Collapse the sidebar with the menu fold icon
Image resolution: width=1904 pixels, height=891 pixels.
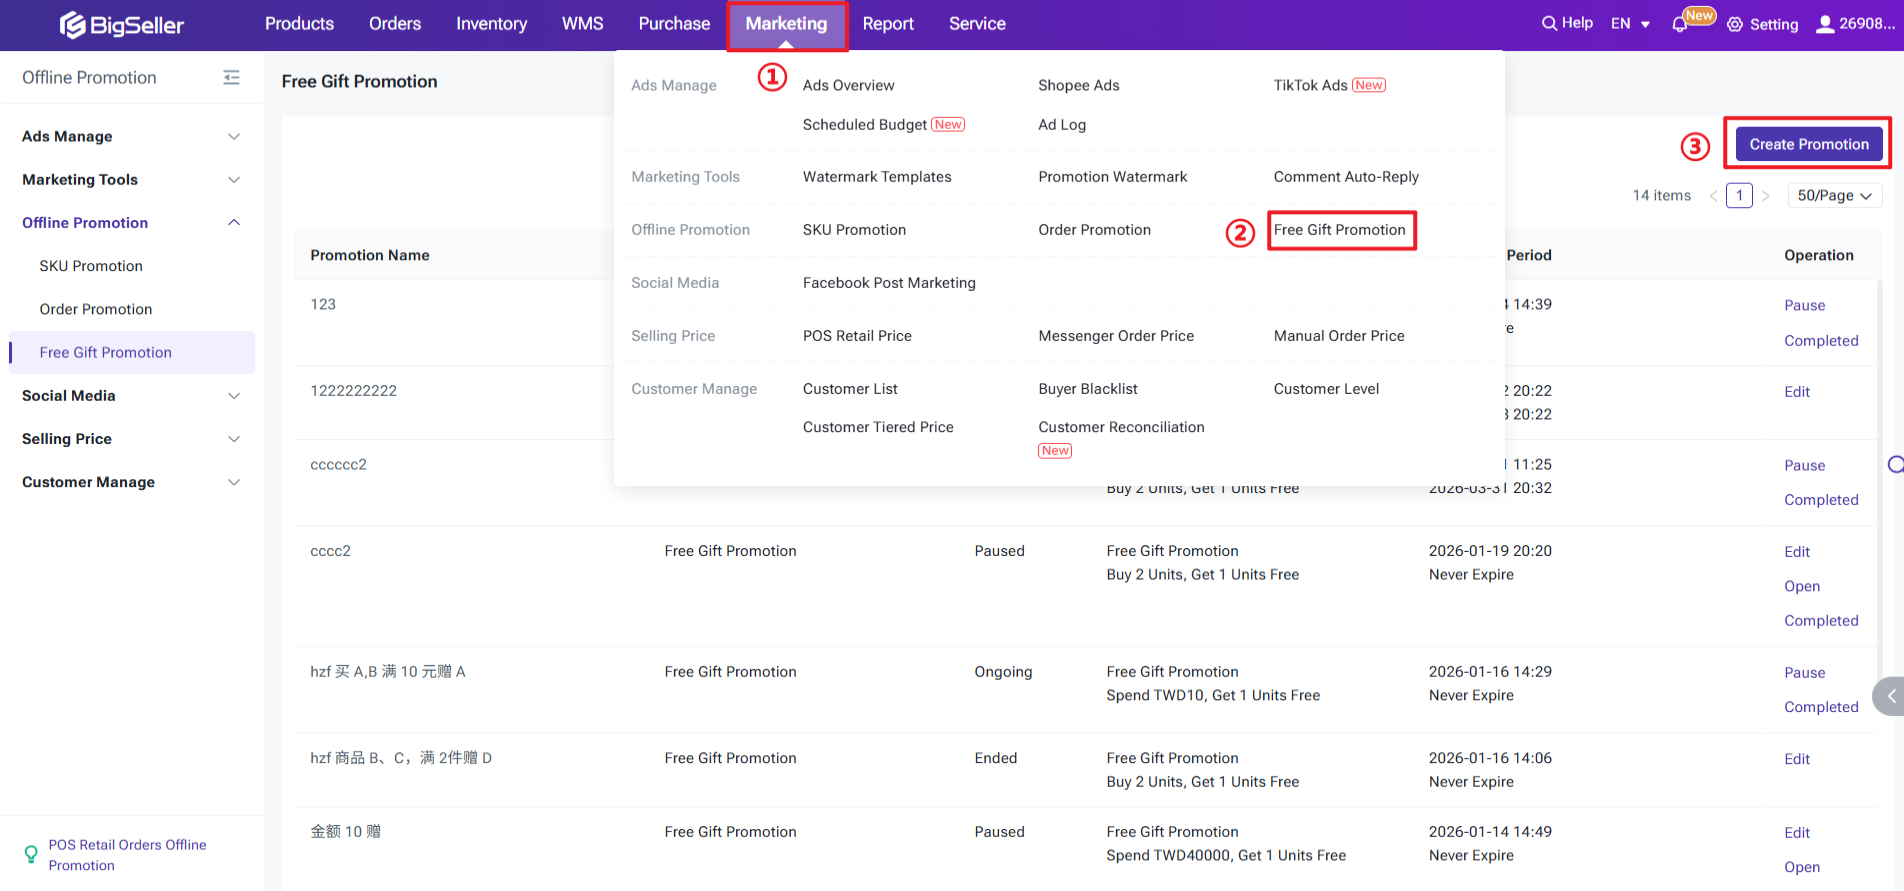(x=231, y=78)
